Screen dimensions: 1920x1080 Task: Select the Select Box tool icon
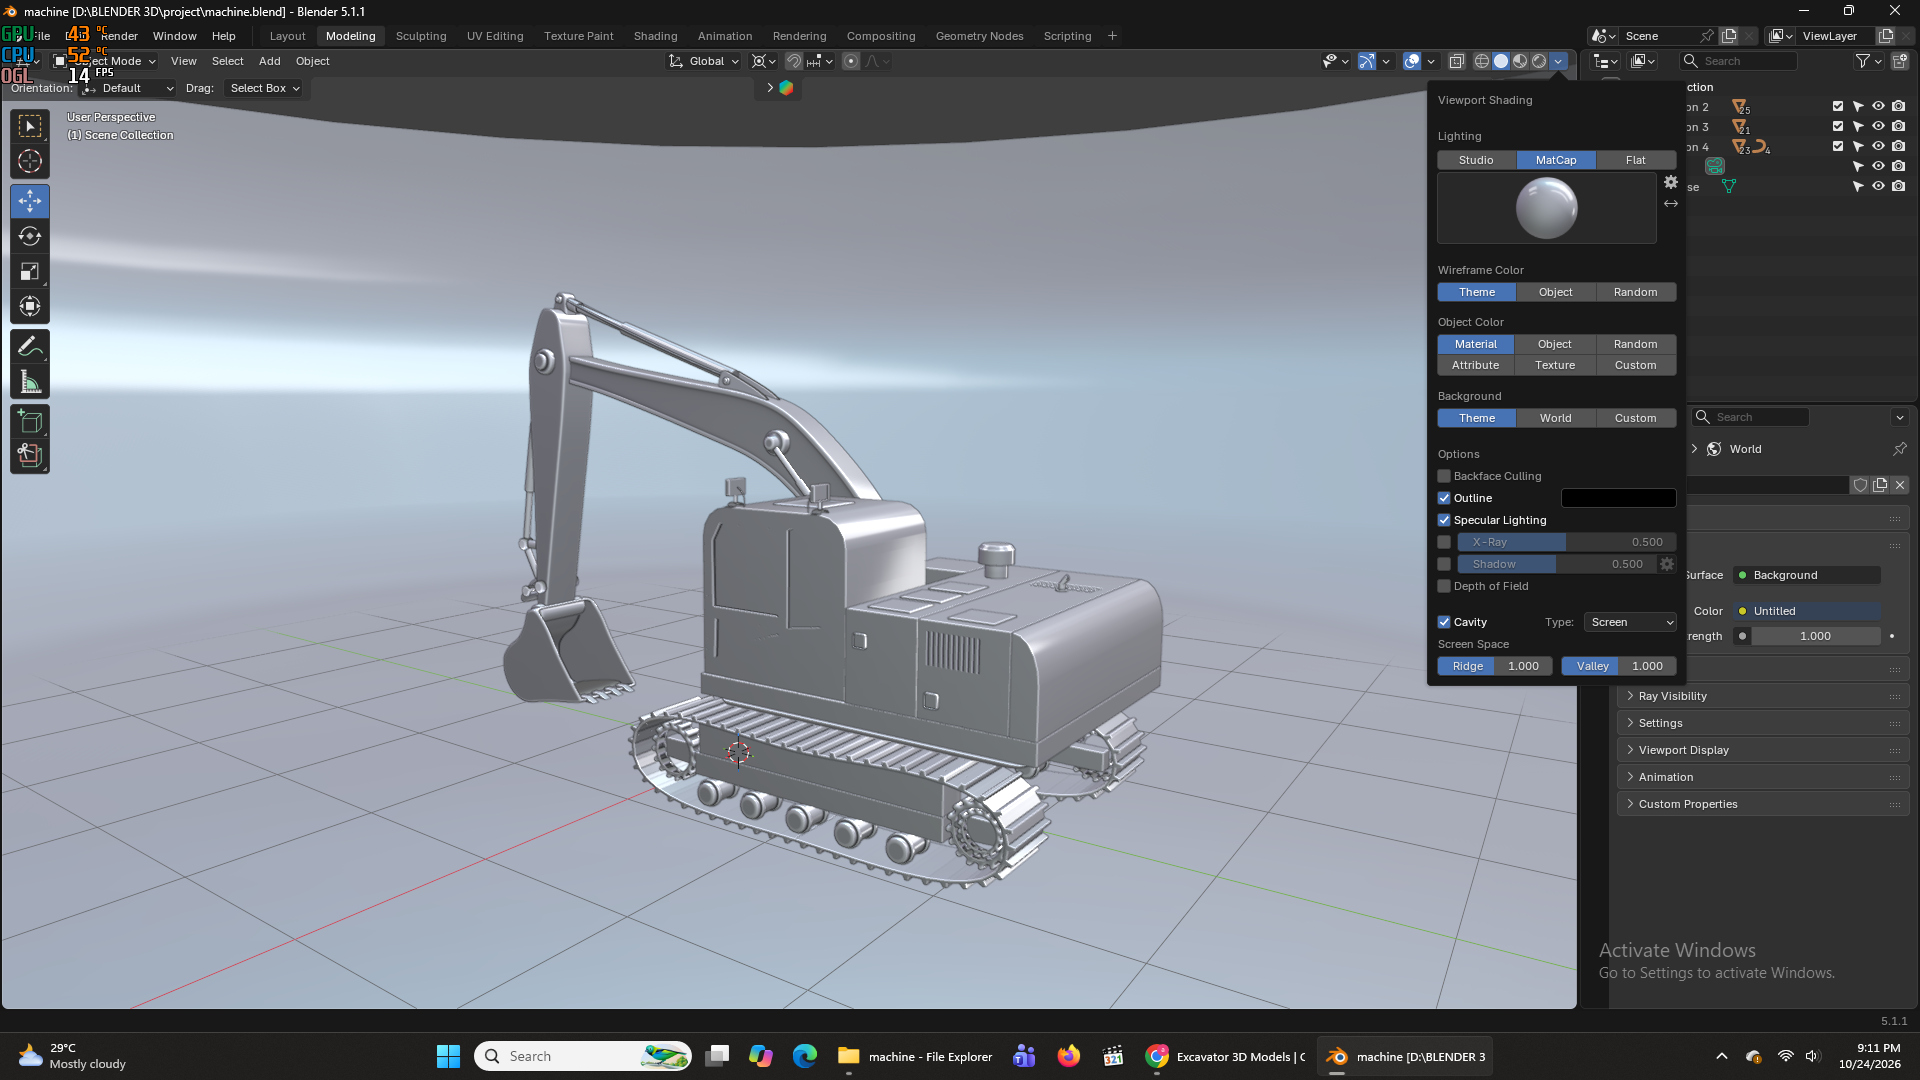30,126
